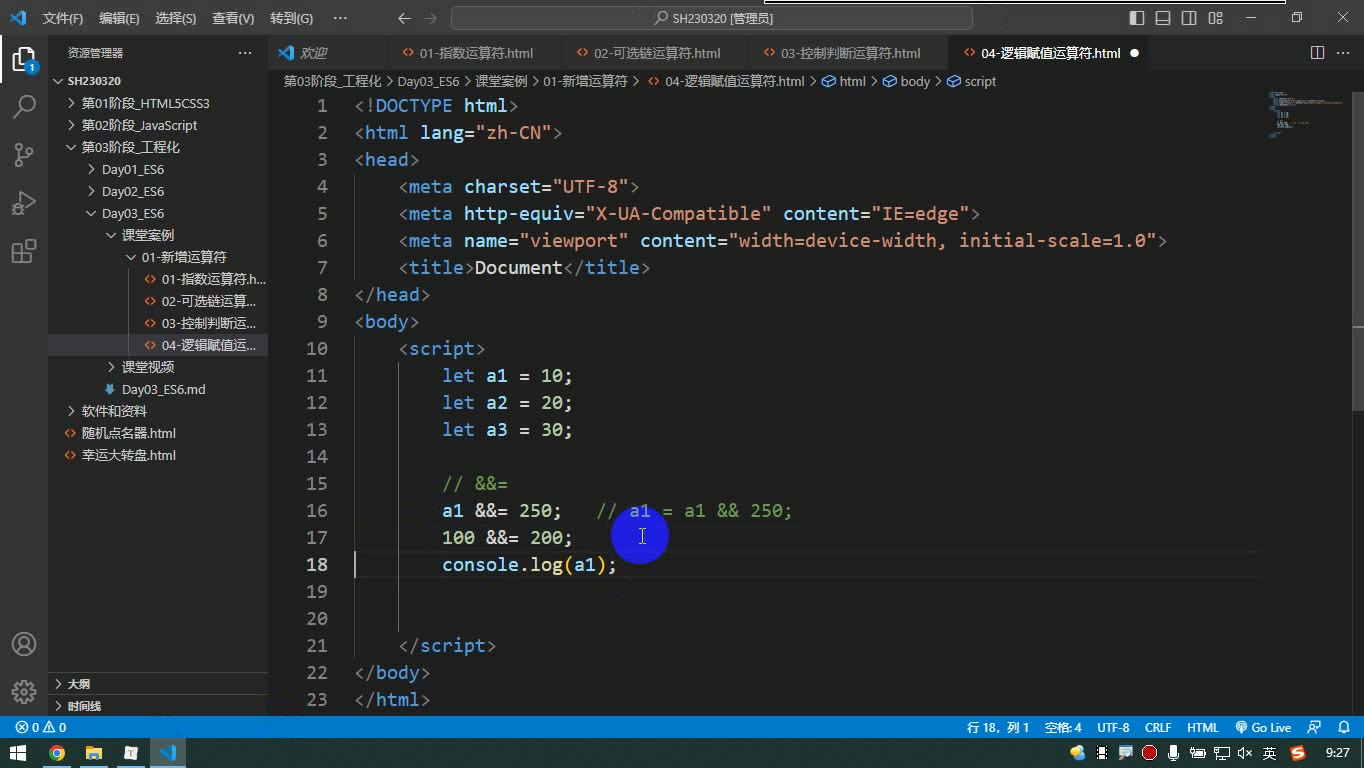
Task: Open the Extensions view
Action: click(x=23, y=250)
